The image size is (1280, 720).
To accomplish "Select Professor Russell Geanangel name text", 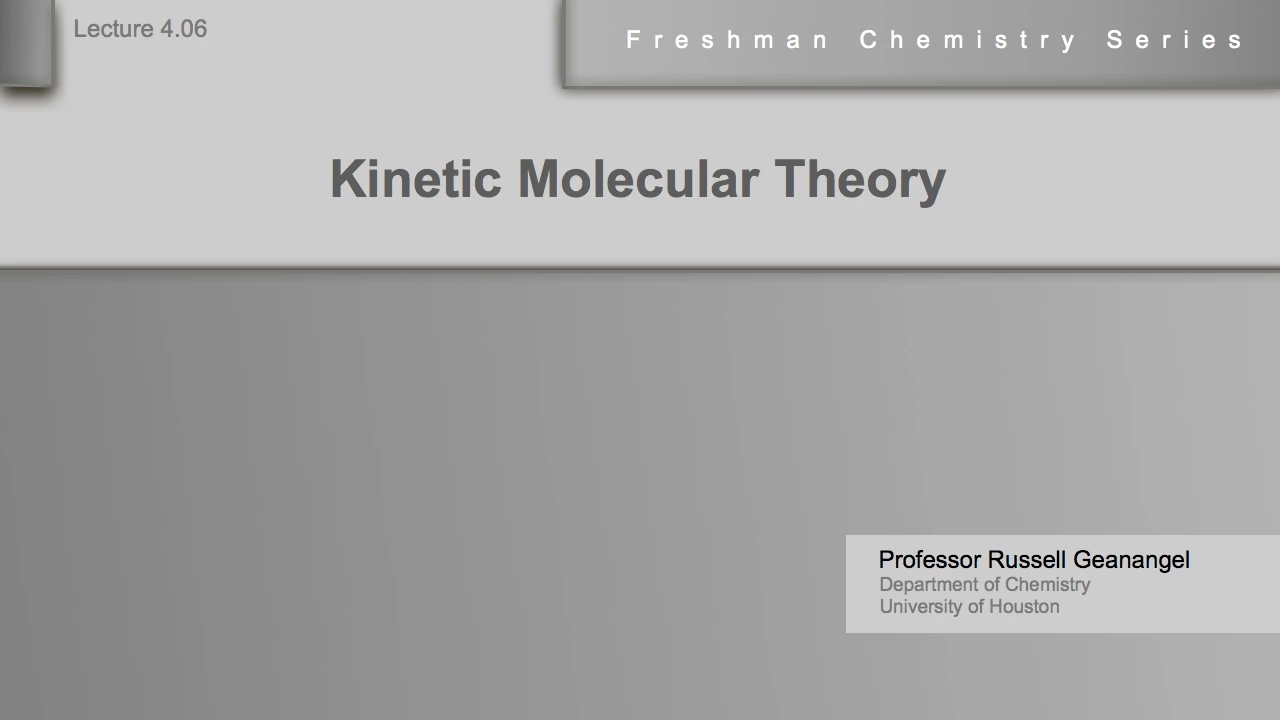I will (1034, 560).
